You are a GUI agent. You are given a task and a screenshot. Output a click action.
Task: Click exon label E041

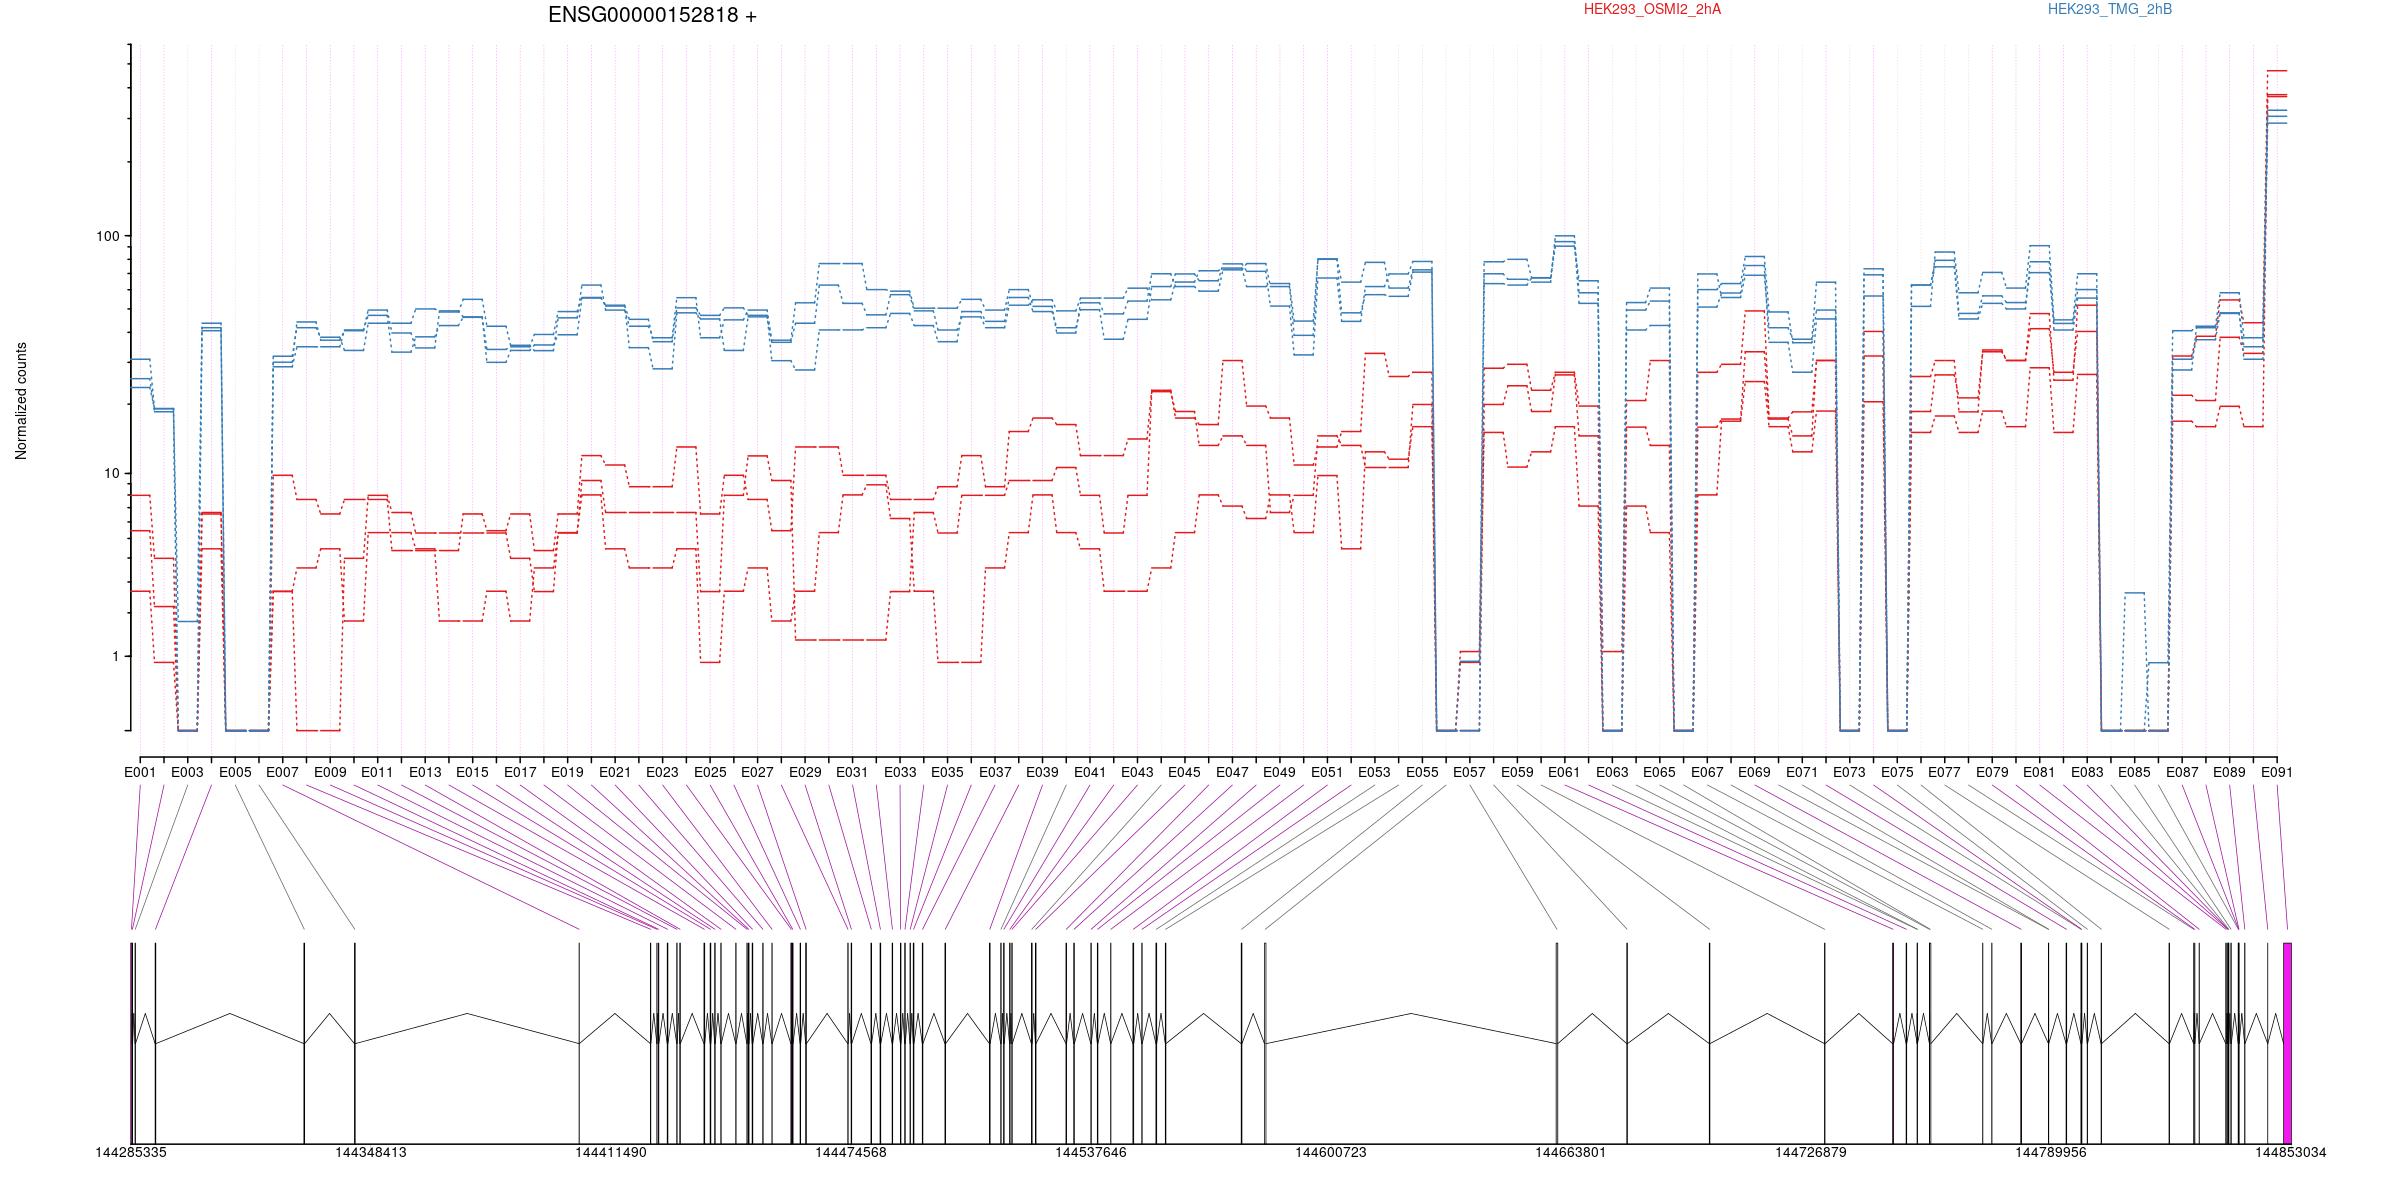pos(1090,772)
